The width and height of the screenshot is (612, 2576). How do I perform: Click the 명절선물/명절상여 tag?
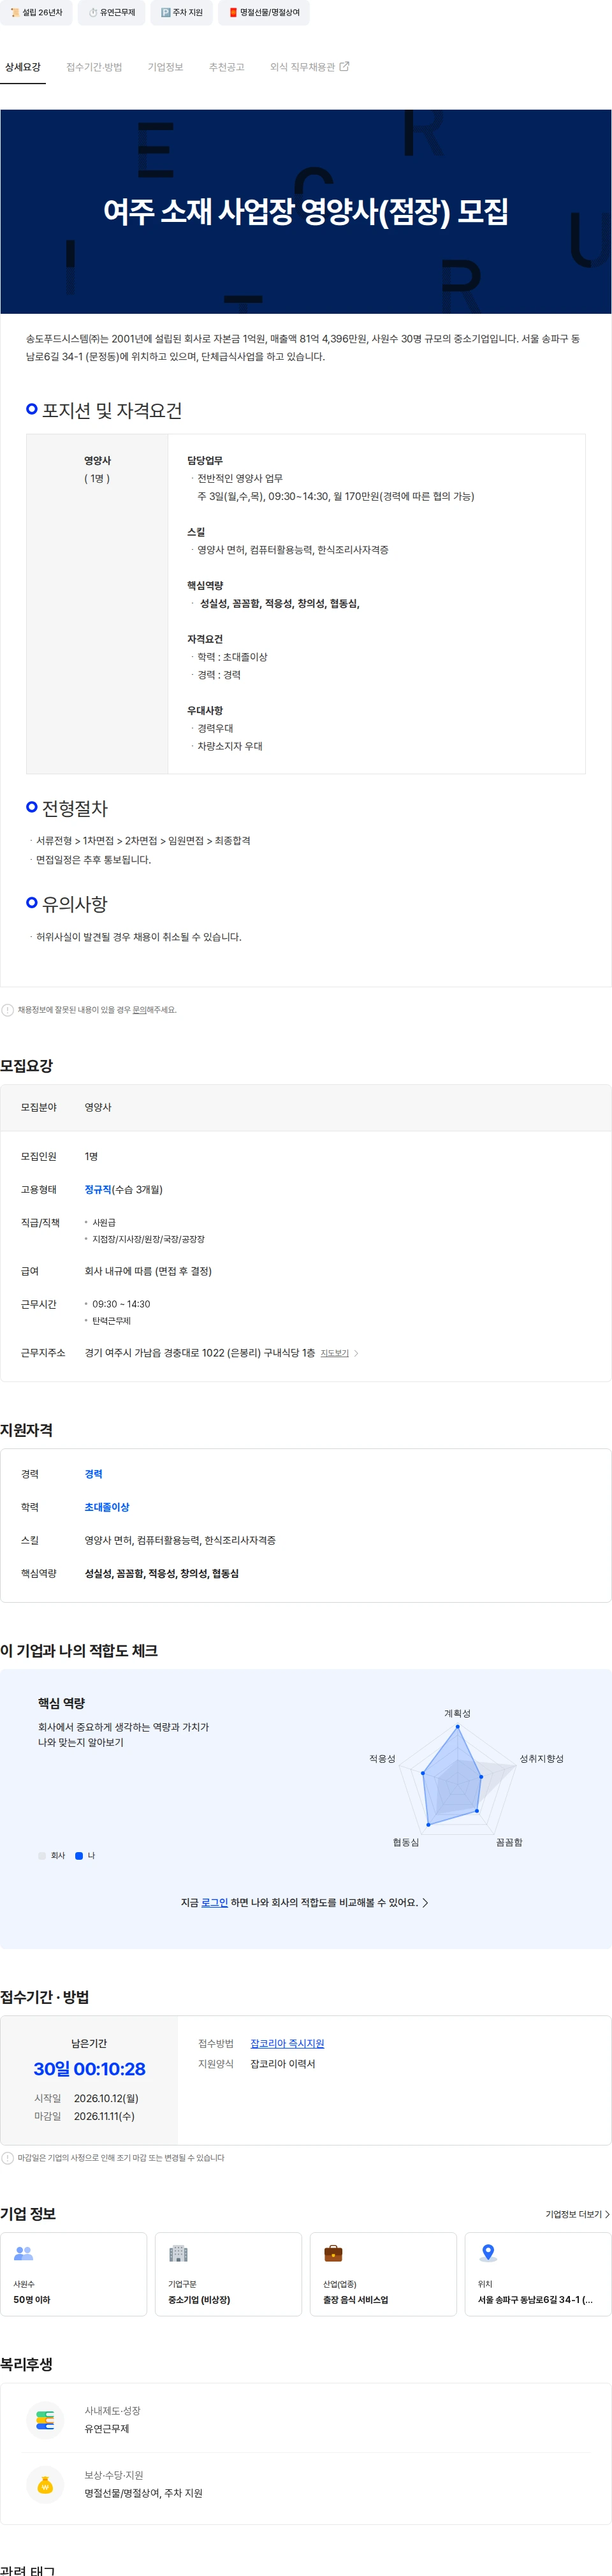click(x=264, y=12)
